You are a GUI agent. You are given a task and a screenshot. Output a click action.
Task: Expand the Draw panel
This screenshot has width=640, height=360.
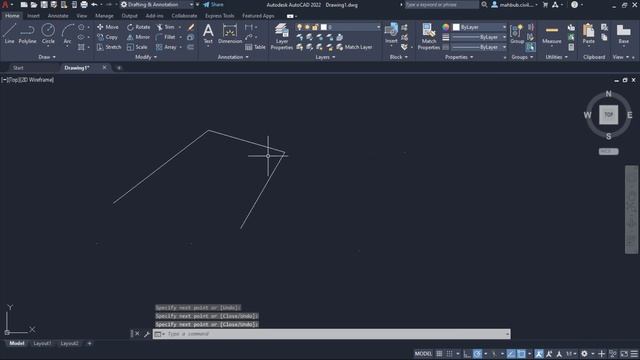pyautogui.click(x=47, y=57)
